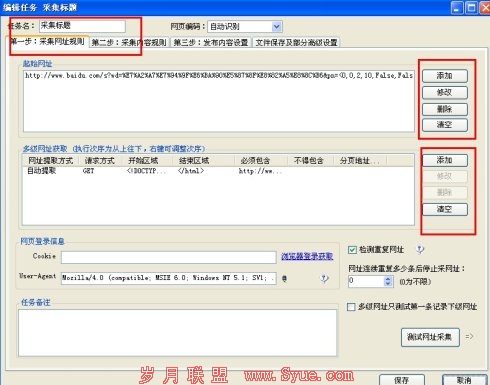Click into the User-Agent input field
This screenshot has width=490, height=385.
(x=168, y=278)
